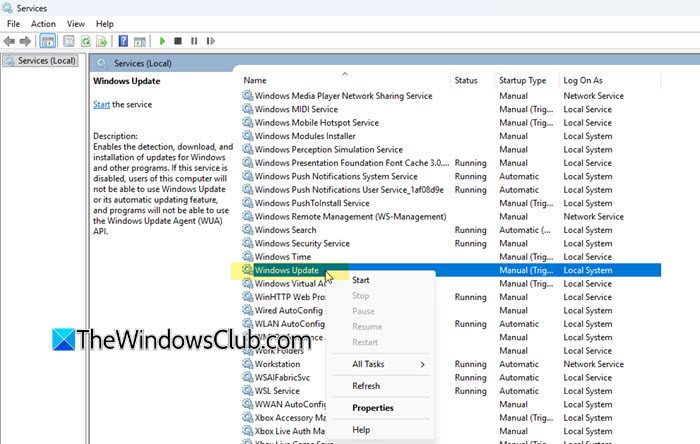Click gear icon beside Workstation
Image resolution: width=700 pixels, height=444 pixels.
(x=247, y=364)
